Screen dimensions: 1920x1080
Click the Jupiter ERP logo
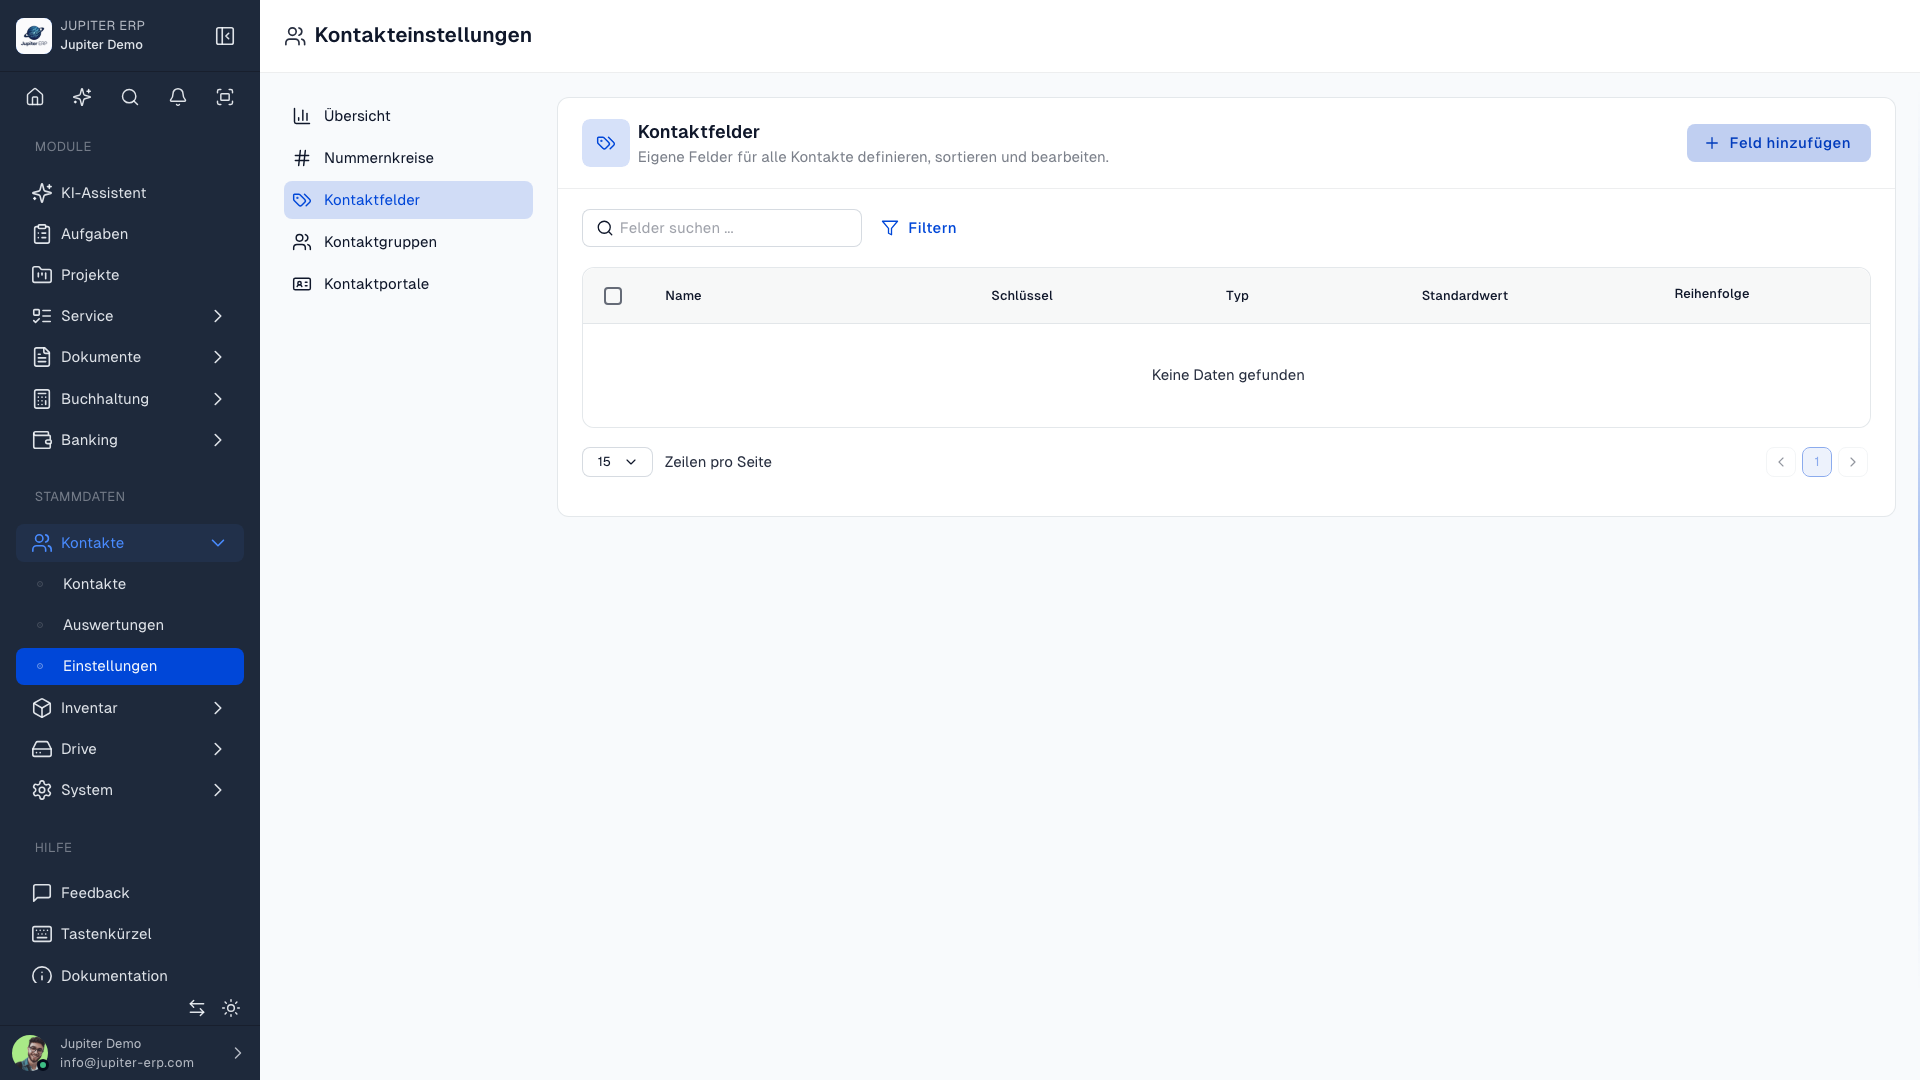[34, 36]
